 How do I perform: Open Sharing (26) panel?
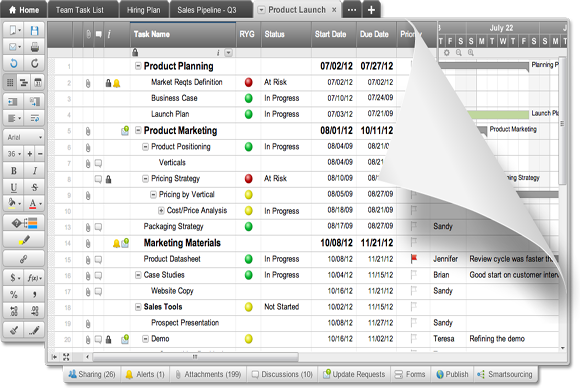(92, 374)
